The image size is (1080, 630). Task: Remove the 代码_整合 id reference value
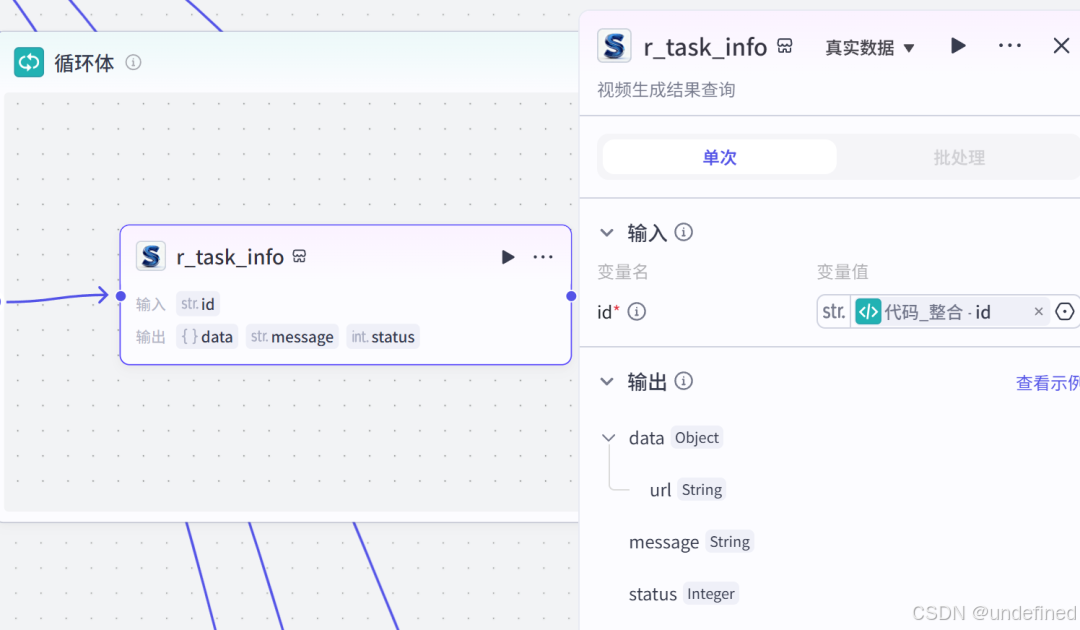(x=1039, y=312)
